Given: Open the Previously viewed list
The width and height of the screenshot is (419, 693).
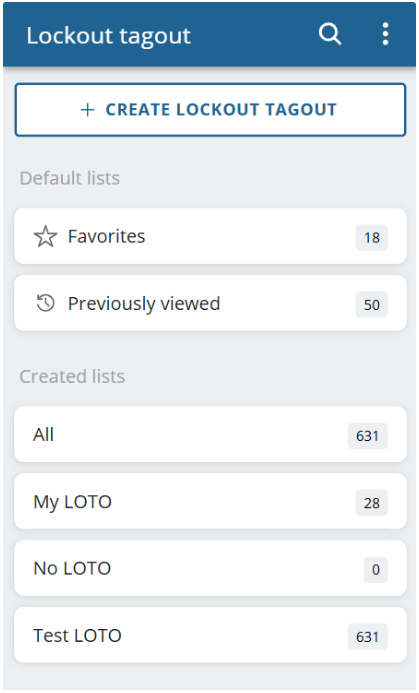Looking at the screenshot, I should click(x=210, y=303).
